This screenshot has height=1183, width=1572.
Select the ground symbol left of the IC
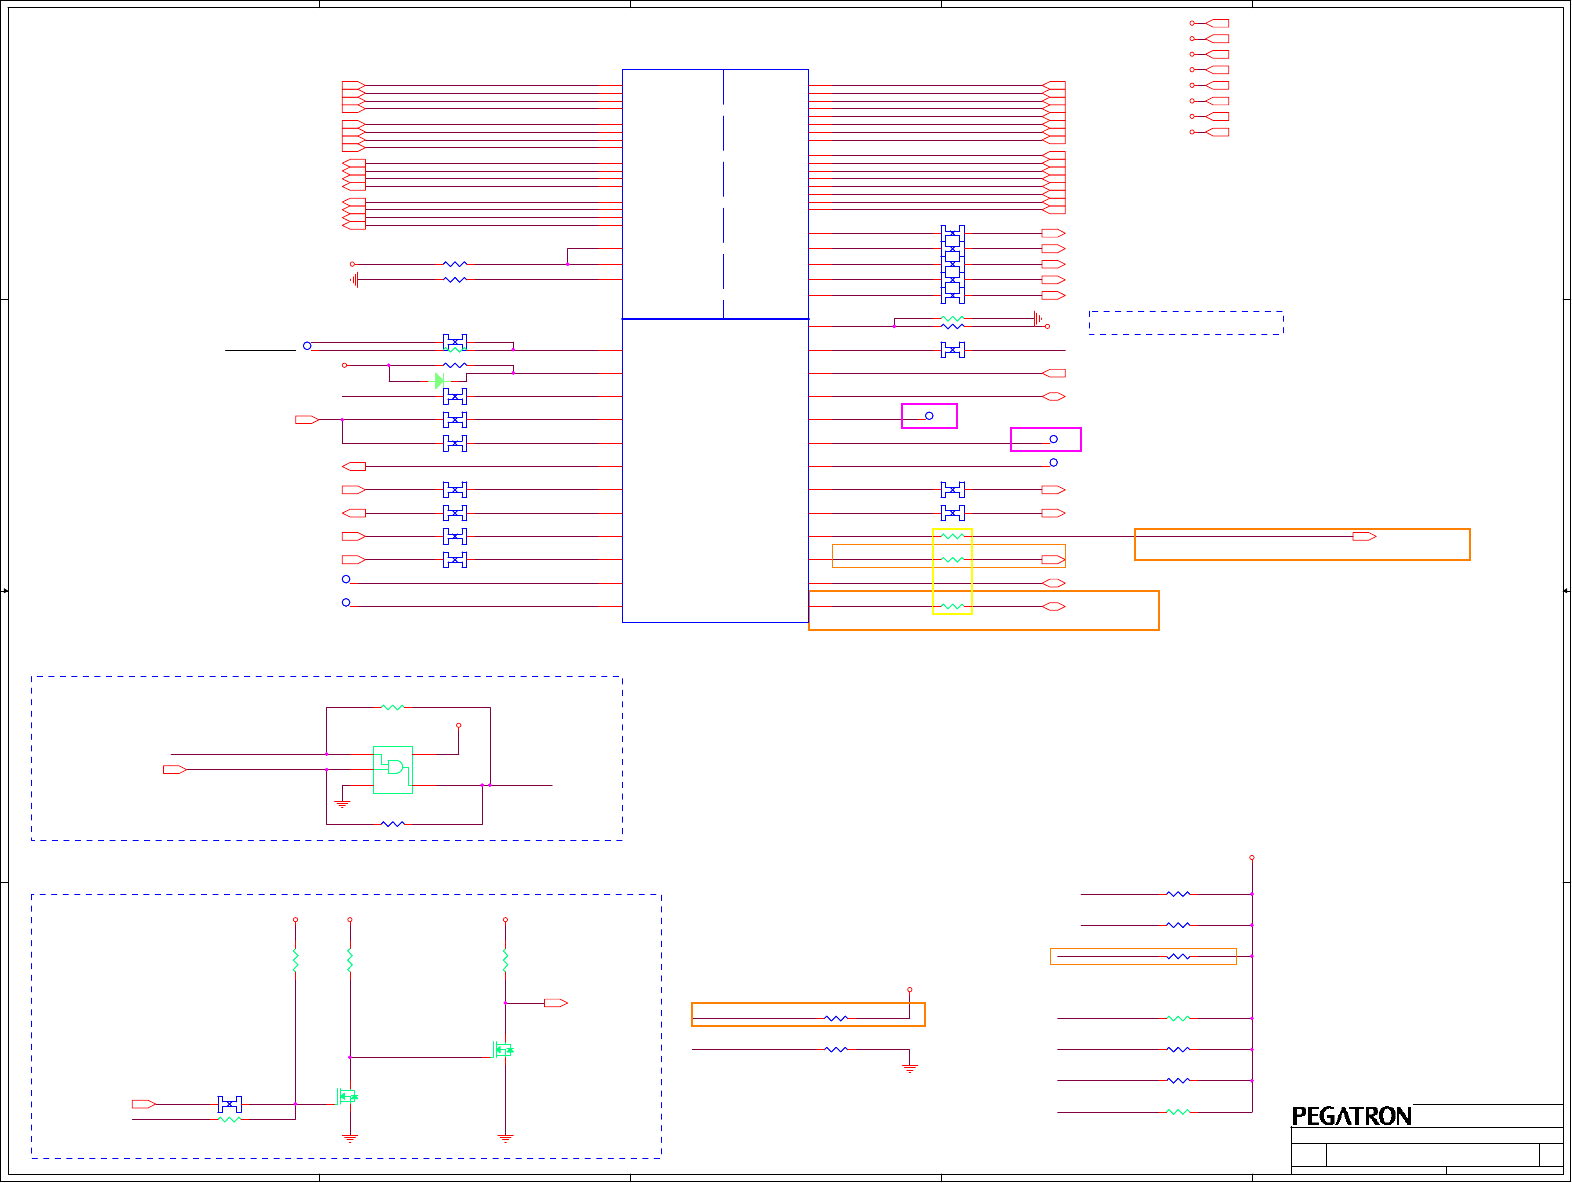[x=354, y=280]
